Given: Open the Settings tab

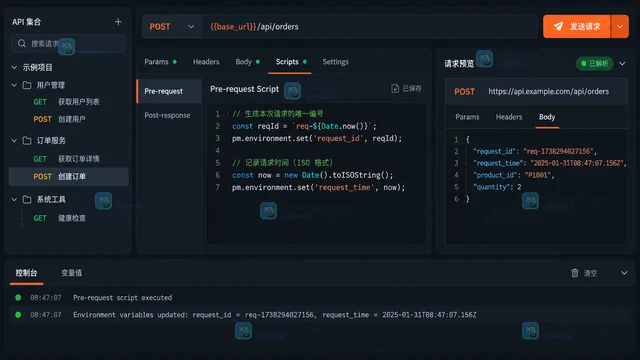Looking at the screenshot, I should point(336,62).
